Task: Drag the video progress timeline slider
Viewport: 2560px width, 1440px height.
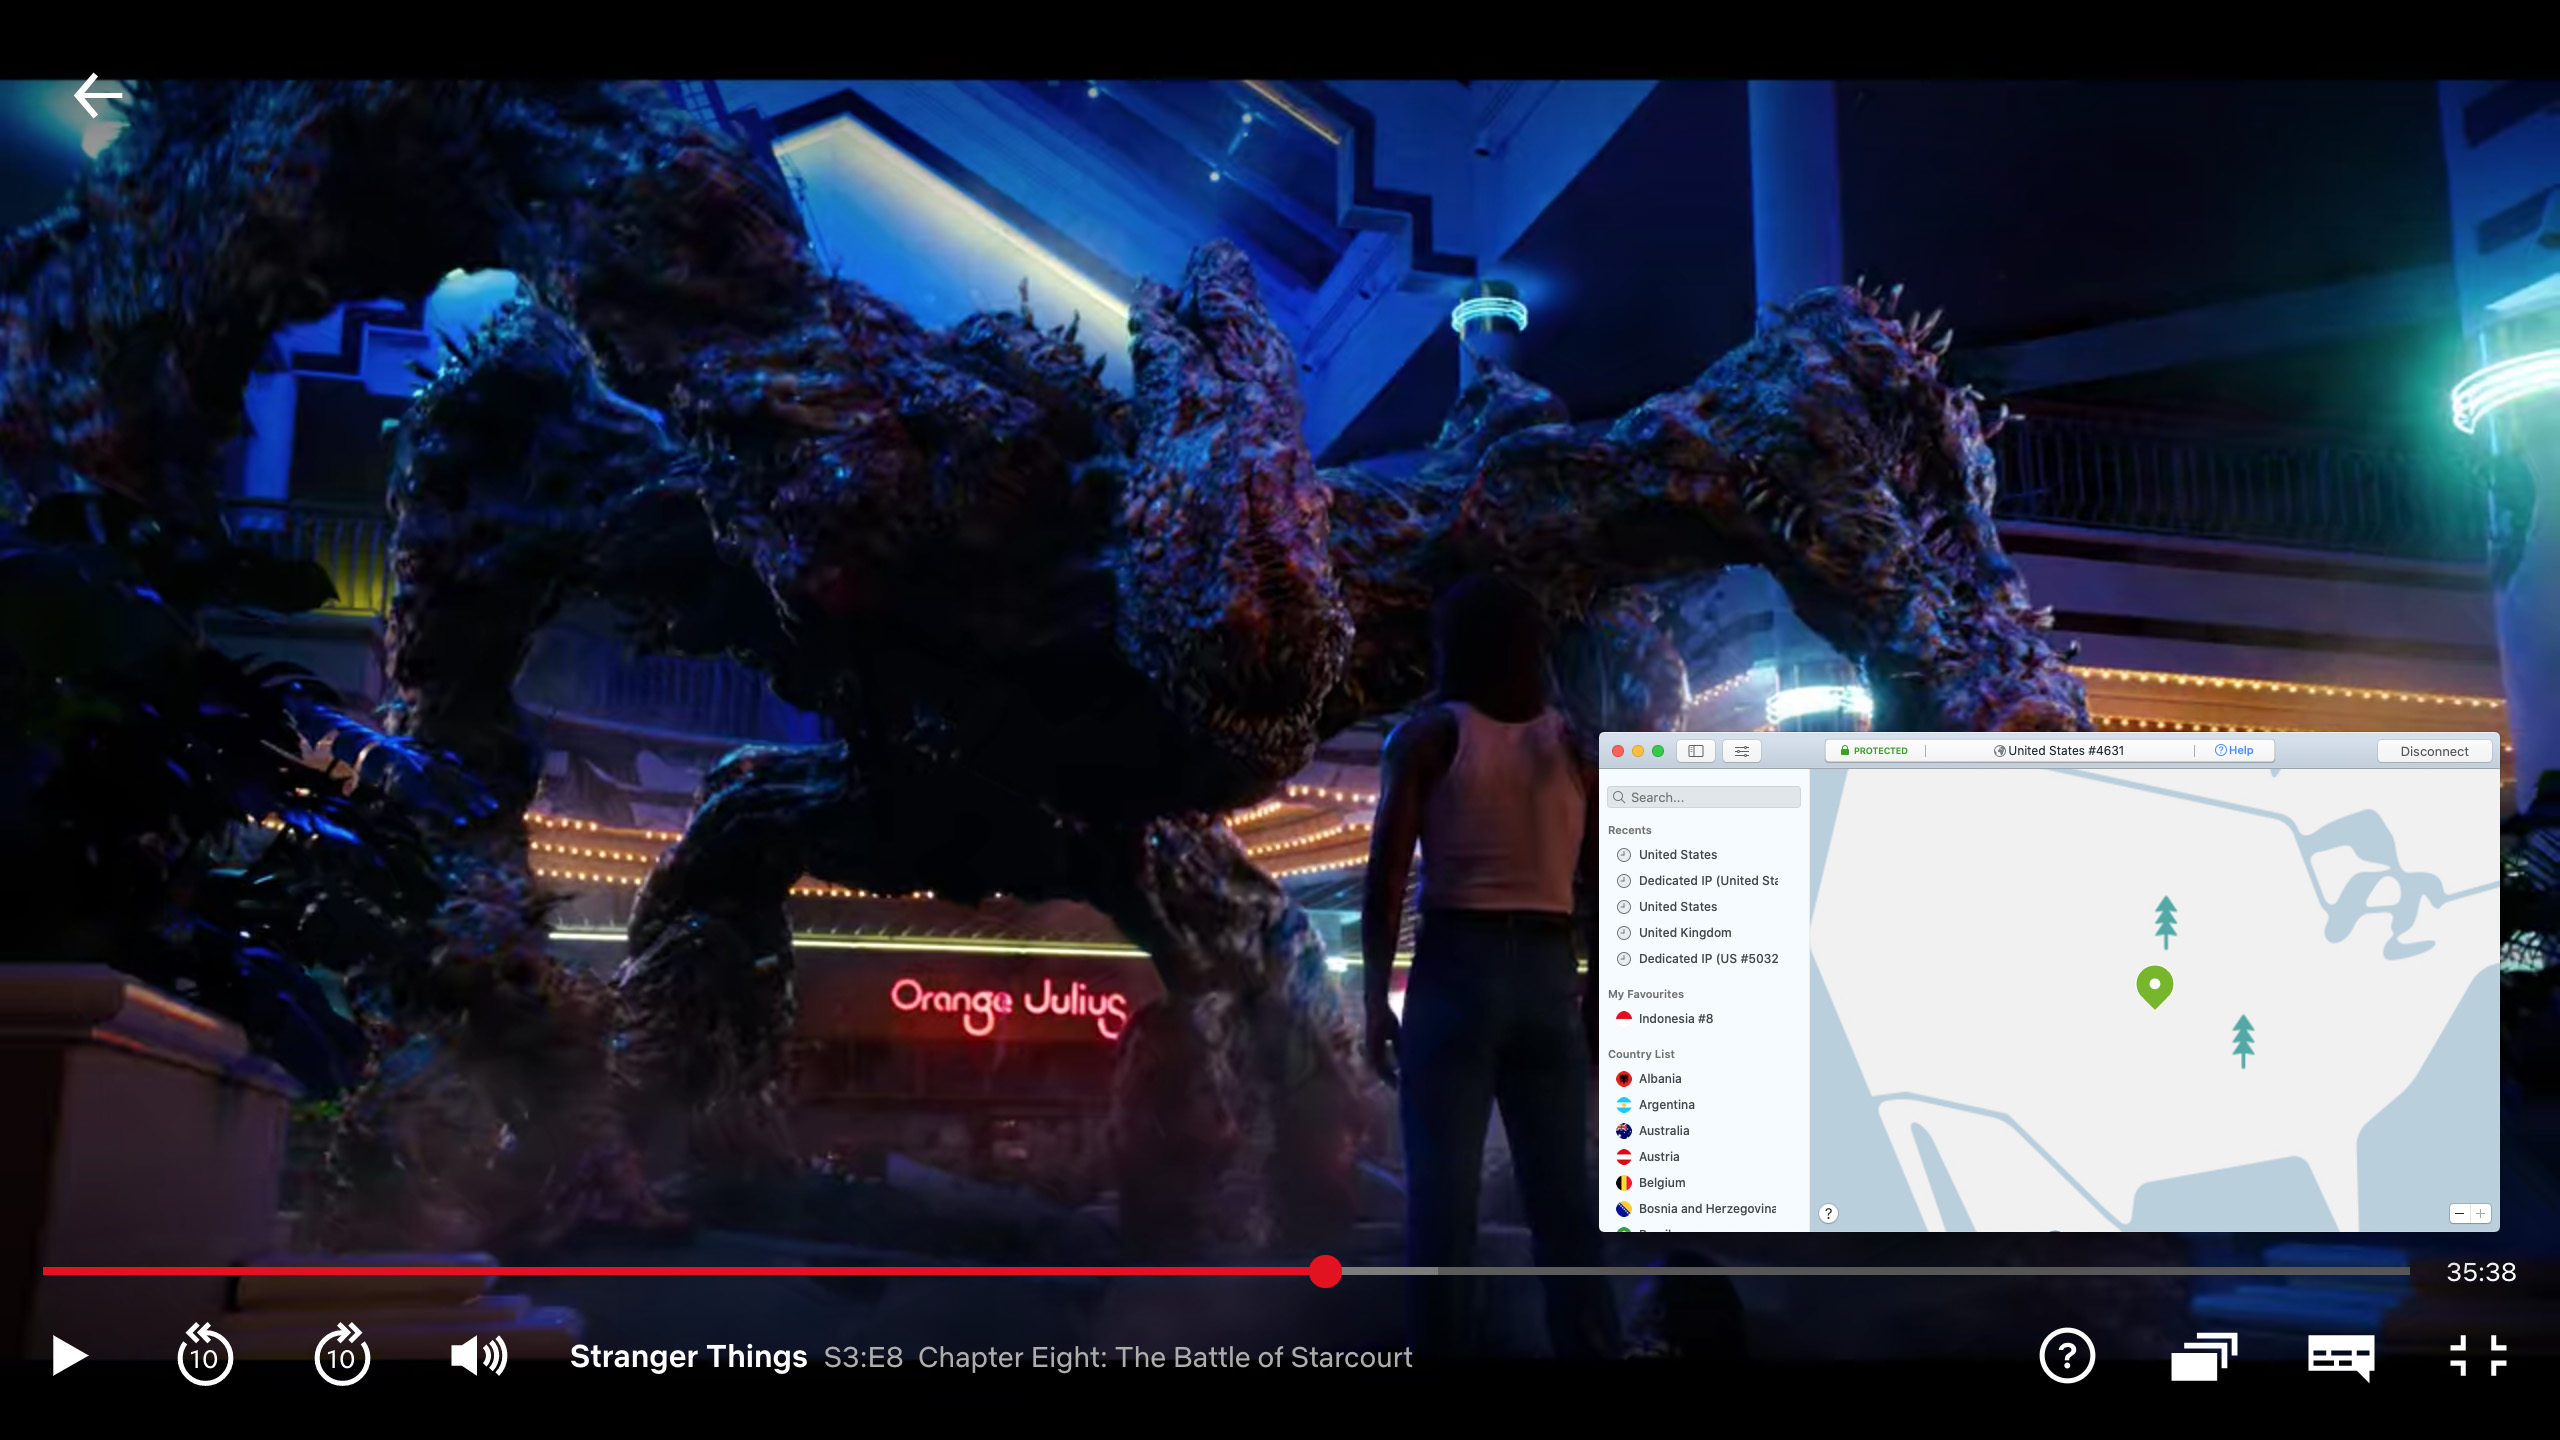Action: pyautogui.click(x=1326, y=1271)
